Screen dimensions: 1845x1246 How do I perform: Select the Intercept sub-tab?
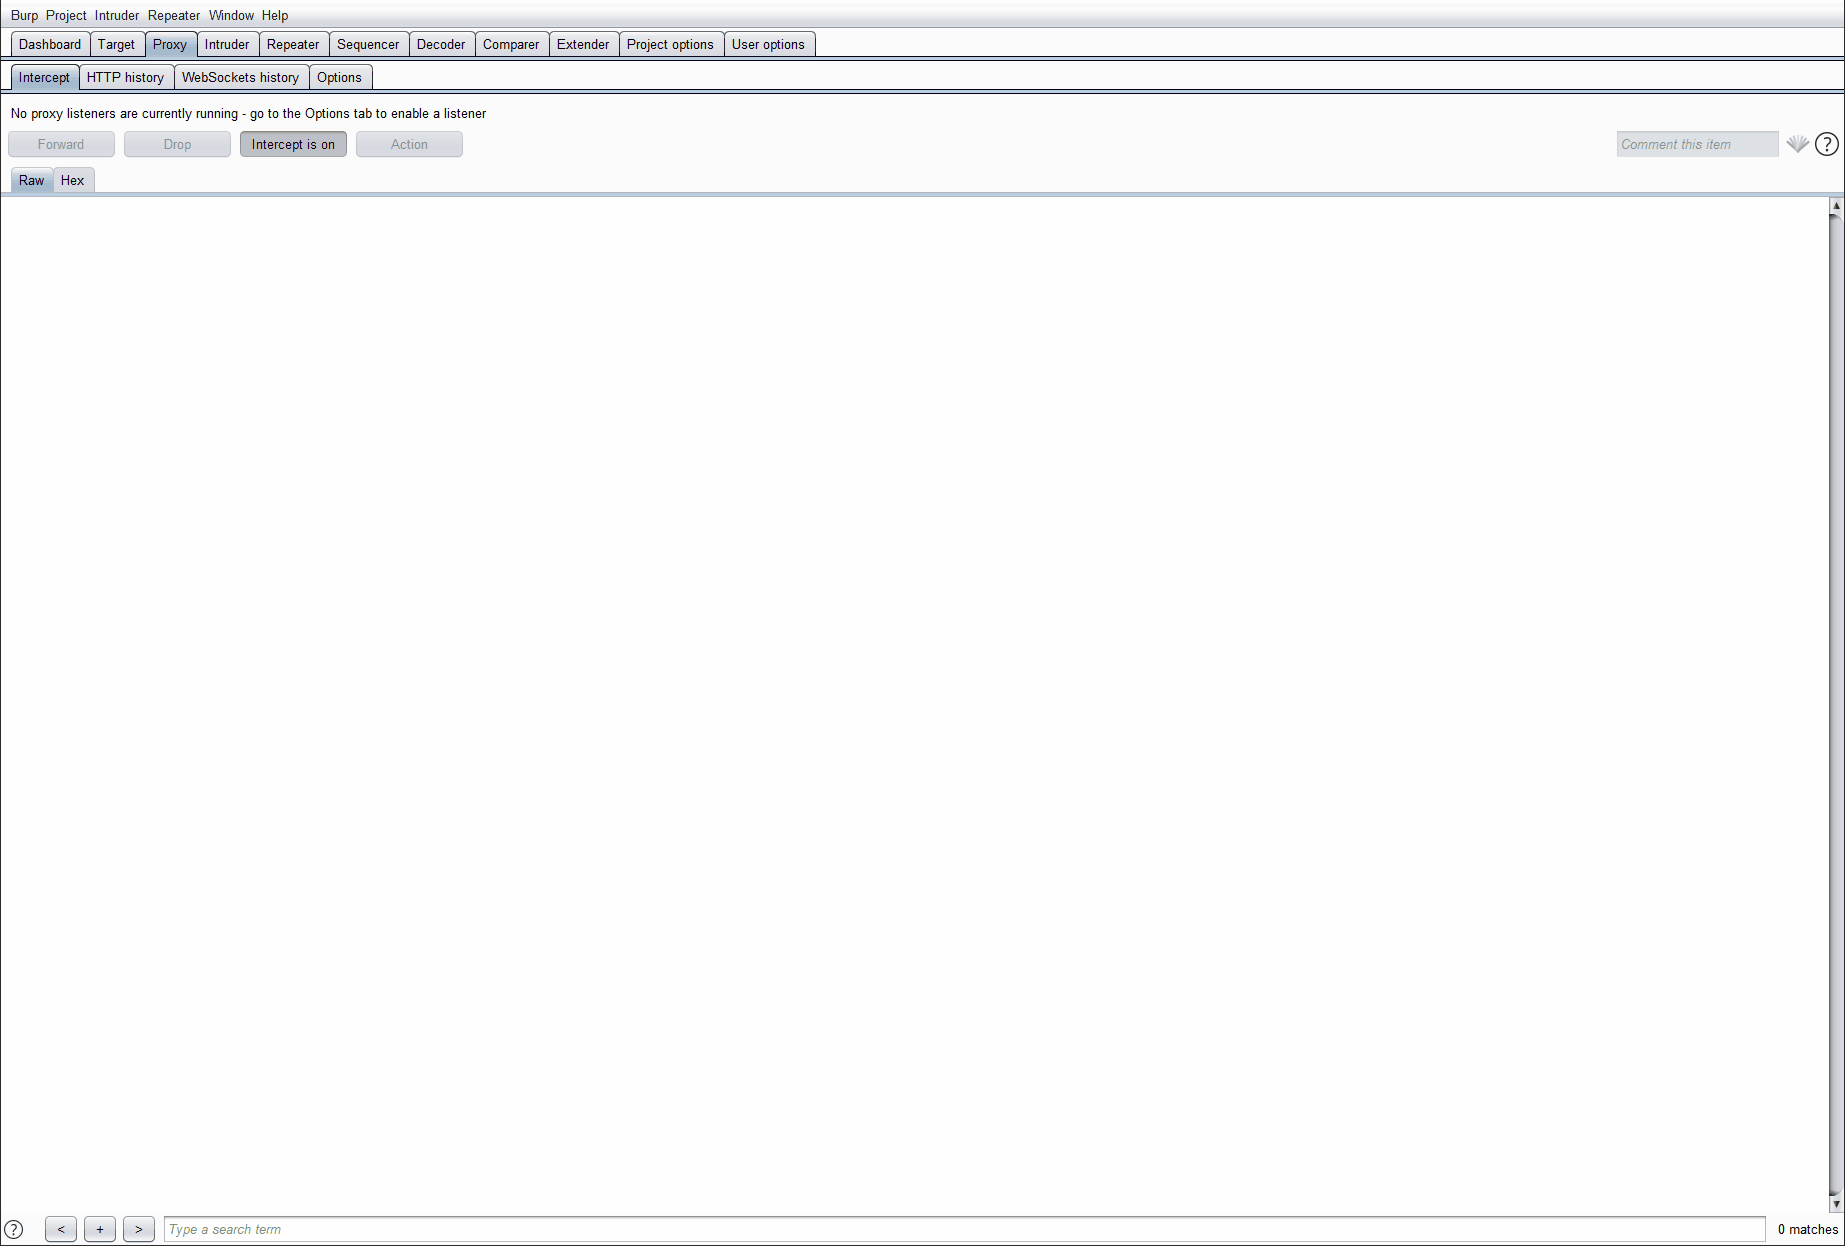pyautogui.click(x=44, y=77)
